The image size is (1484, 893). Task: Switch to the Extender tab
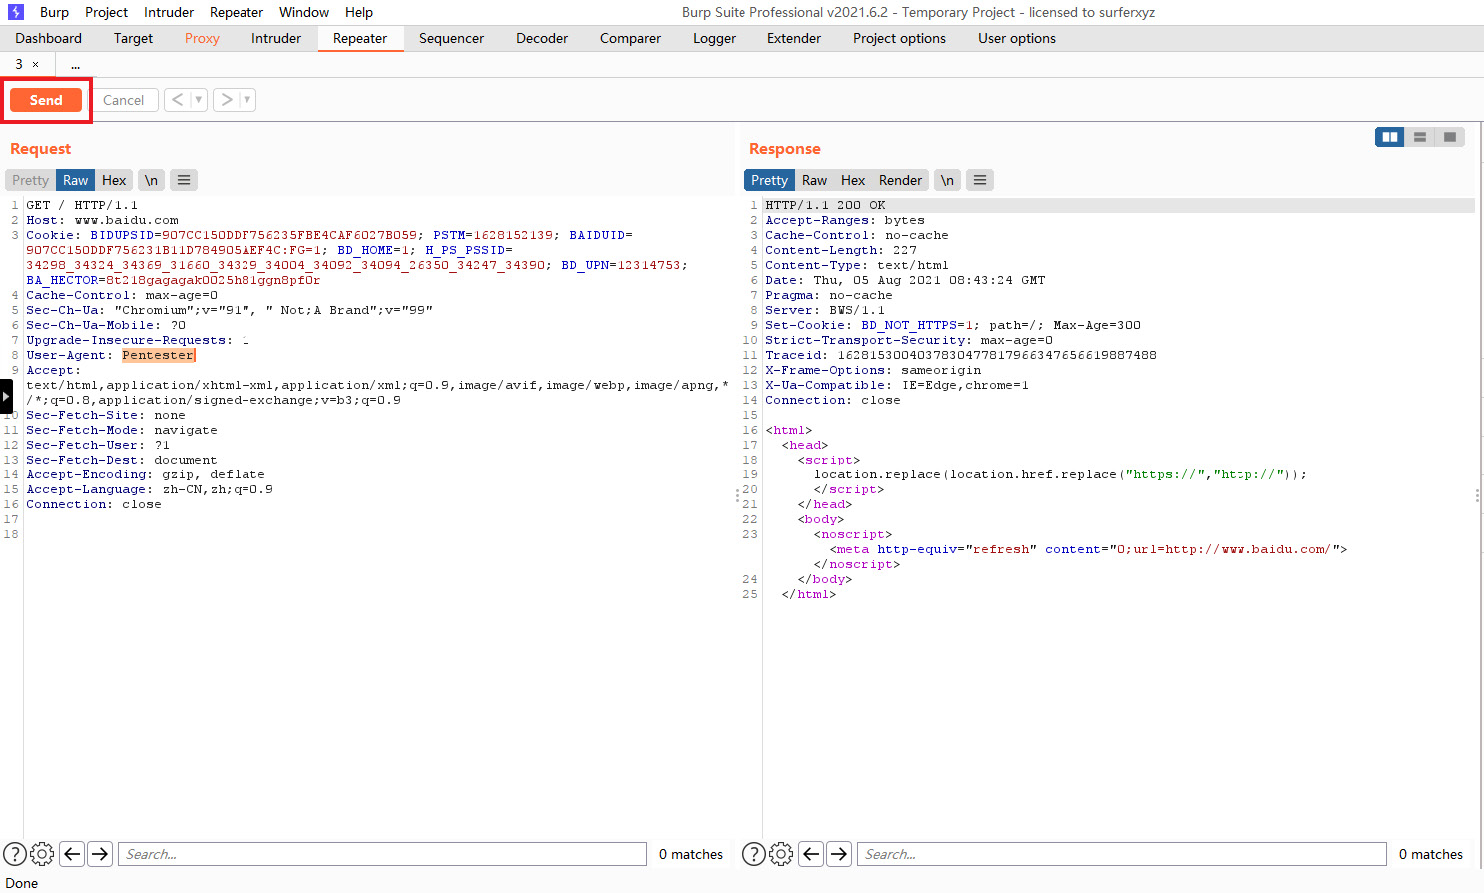pyautogui.click(x=794, y=38)
